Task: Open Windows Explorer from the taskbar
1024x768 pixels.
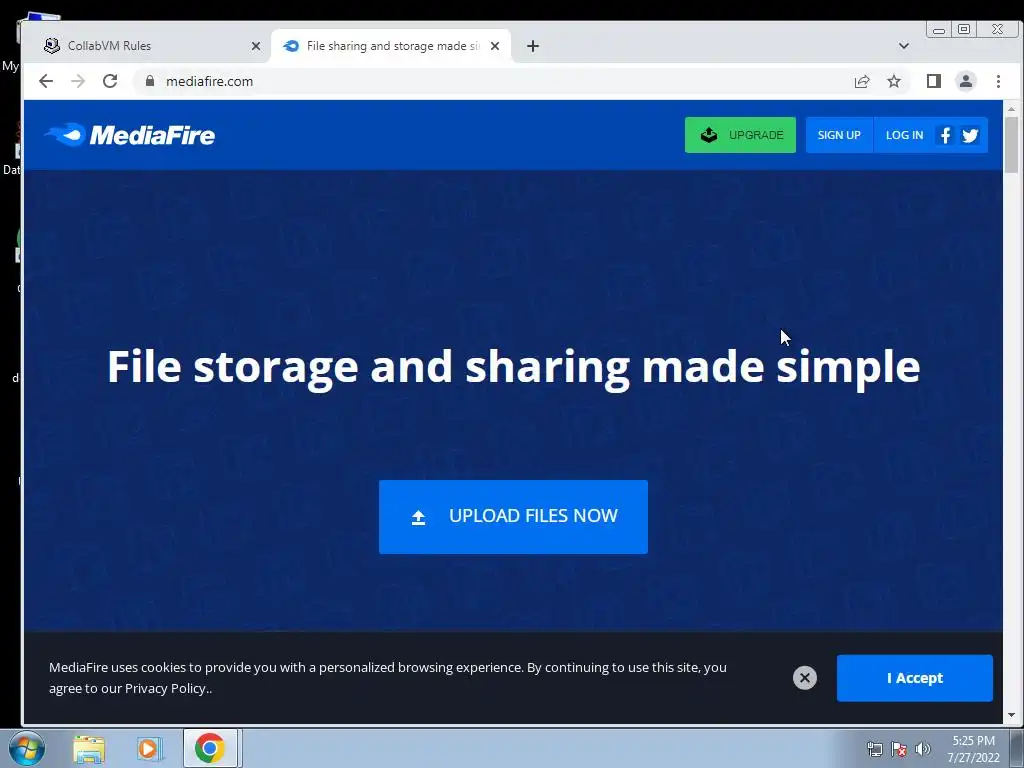Action: (89, 748)
